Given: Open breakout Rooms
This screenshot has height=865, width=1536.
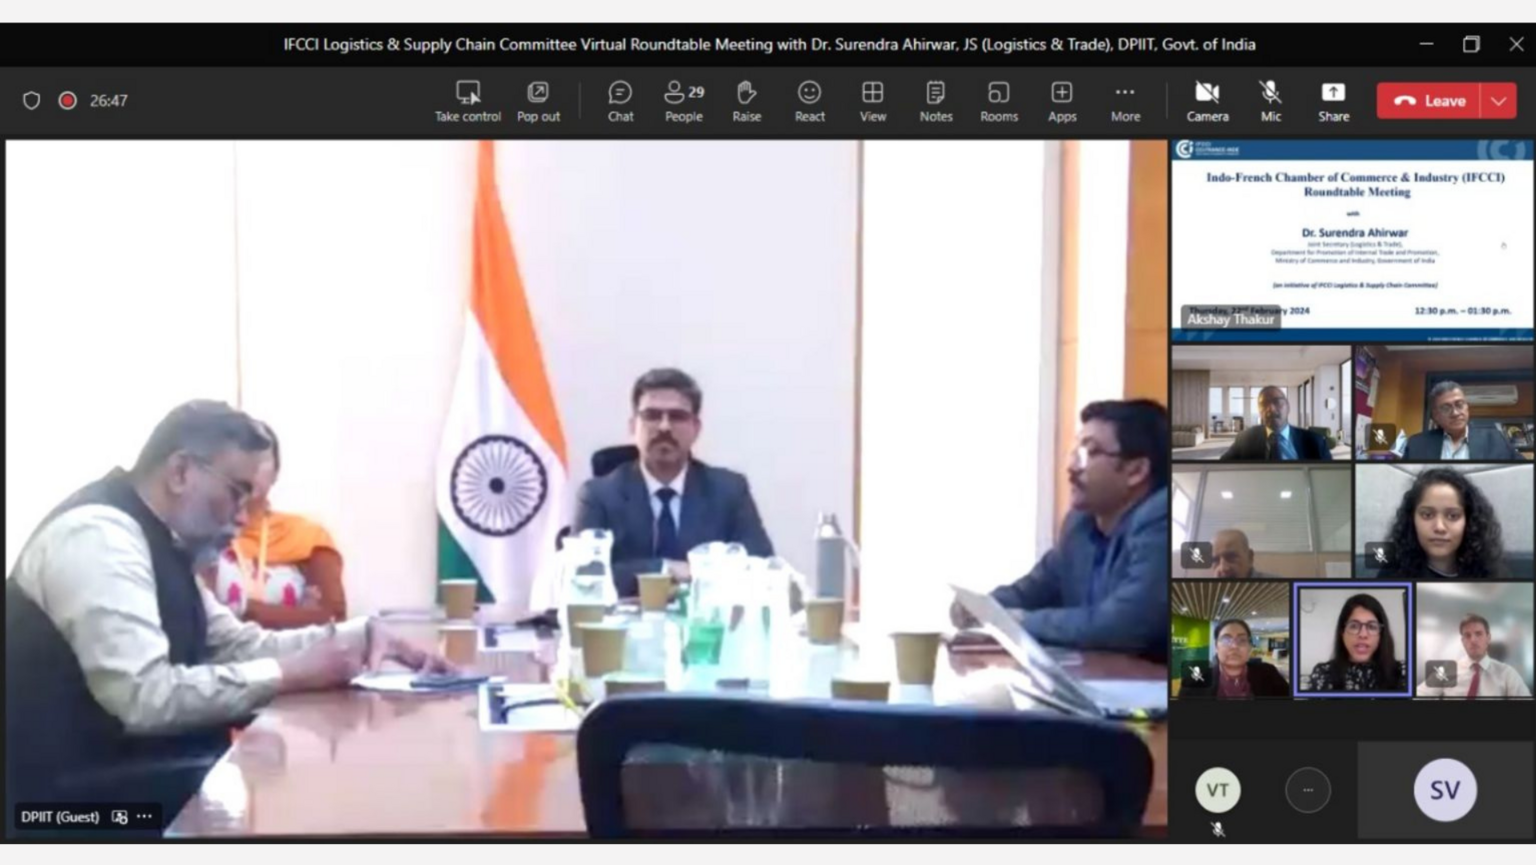Looking at the screenshot, I should (998, 101).
